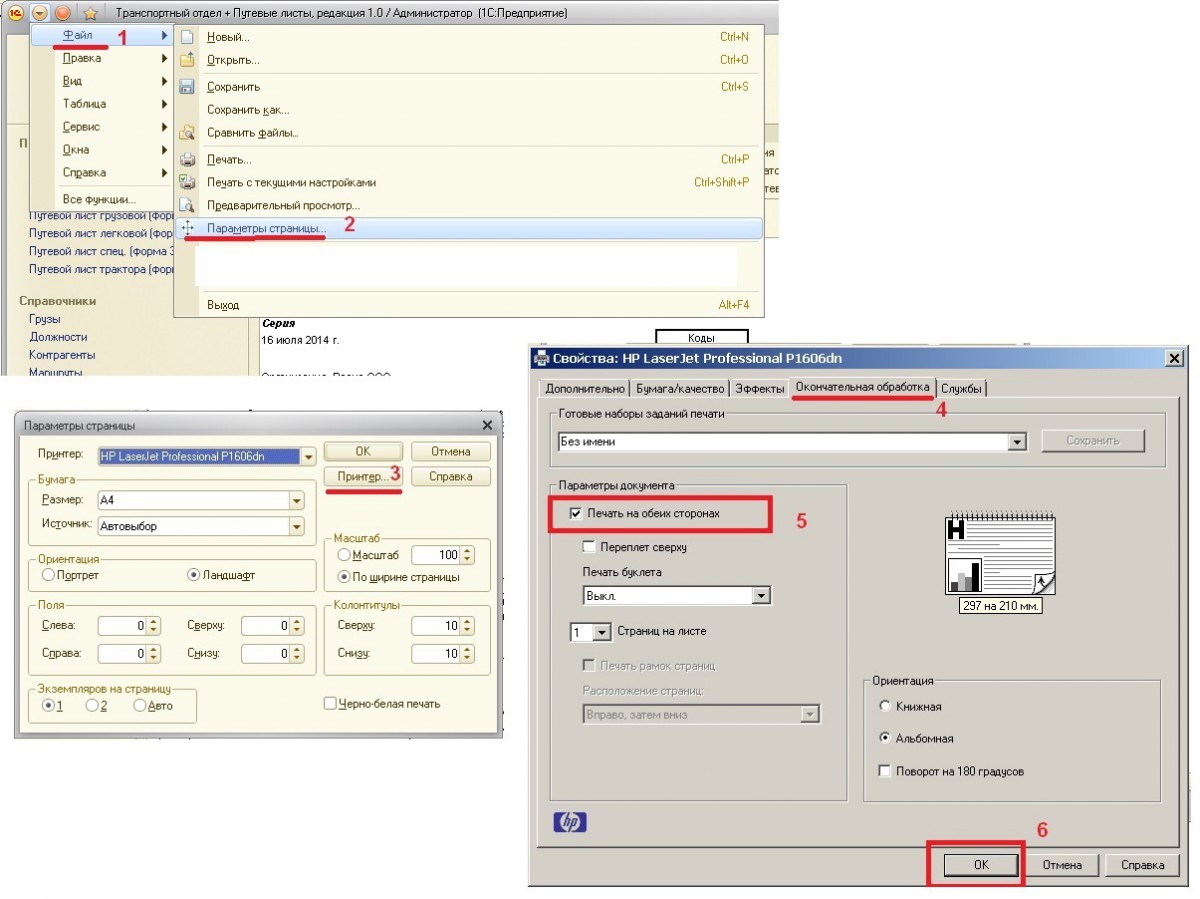1200x899 pixels.
Task: Select the Портрет orientation radio button
Action: point(48,576)
